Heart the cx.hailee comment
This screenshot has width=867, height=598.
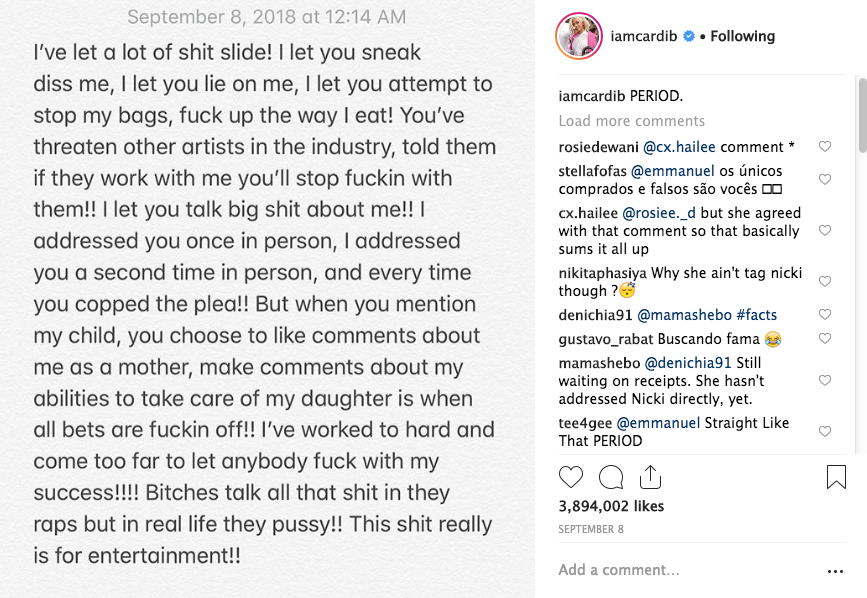[x=825, y=230]
